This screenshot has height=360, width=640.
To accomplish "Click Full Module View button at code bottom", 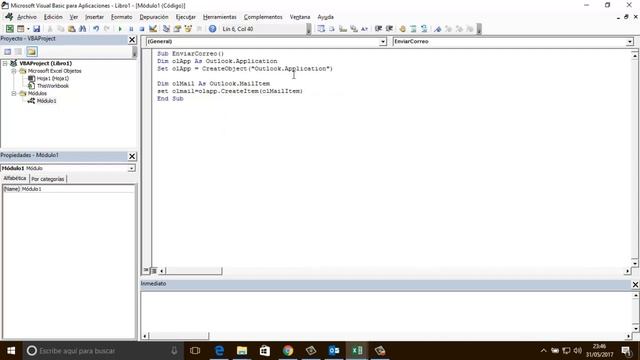I will (x=154, y=270).
